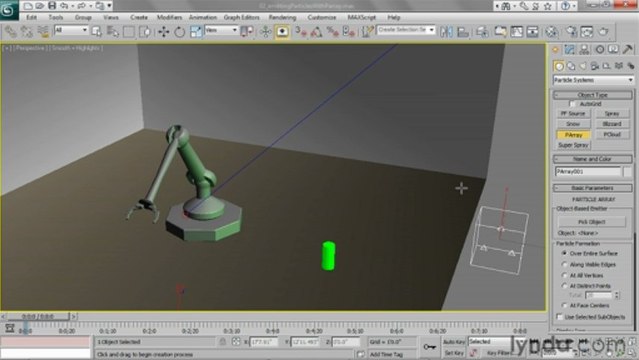Open the Material Editor icon

coord(551,31)
